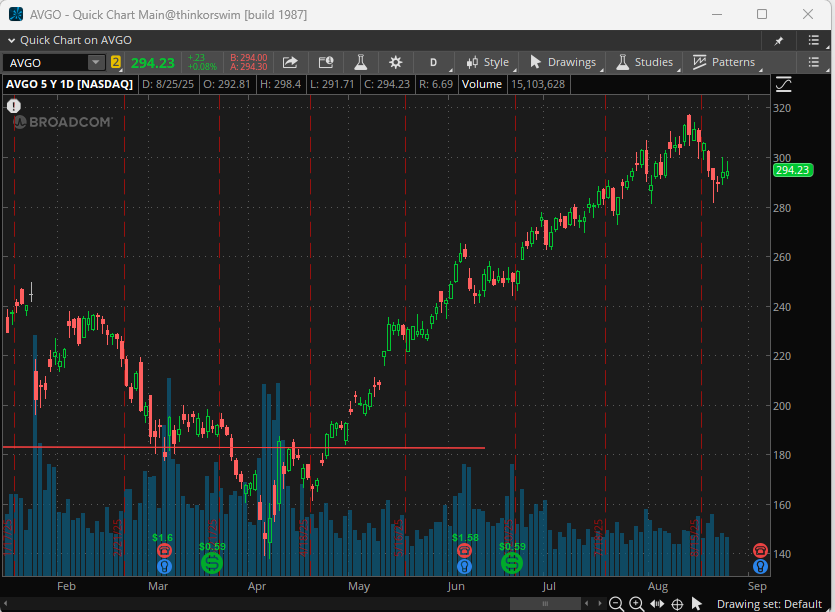Pin the Quick Chart gadget
The image size is (835, 612).
[779, 40]
